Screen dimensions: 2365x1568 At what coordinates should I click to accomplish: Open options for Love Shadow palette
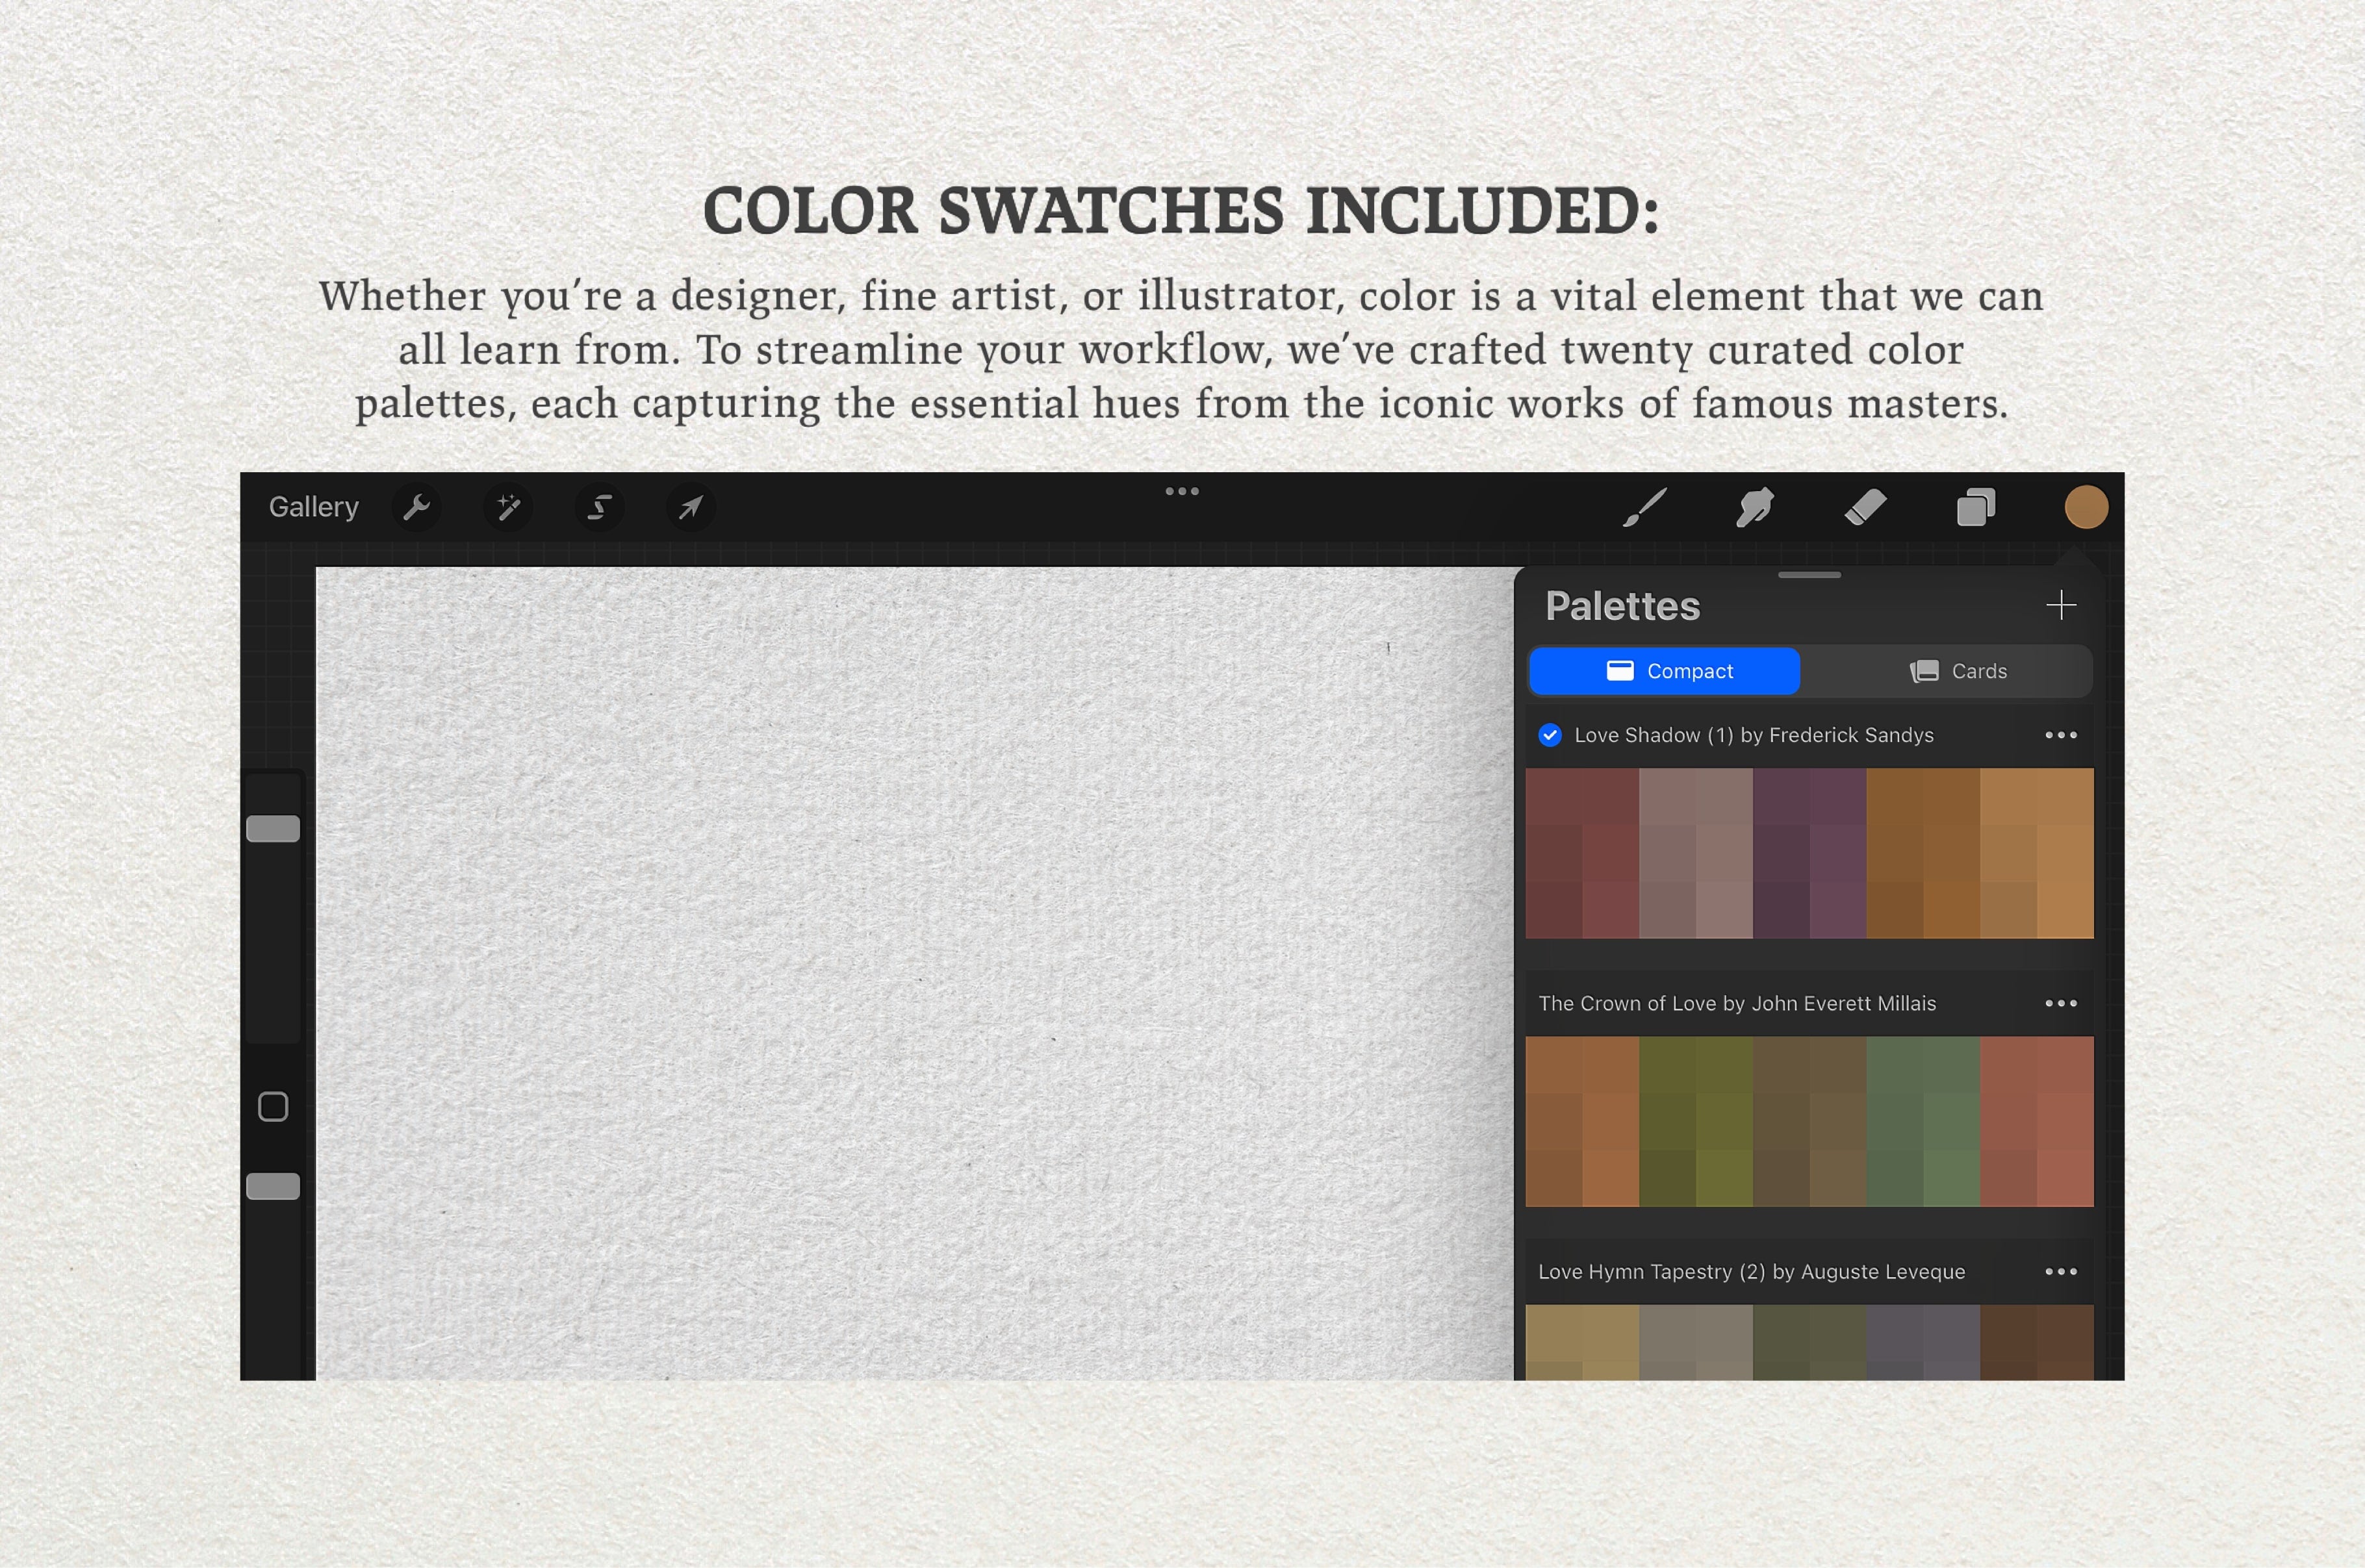pyautogui.click(x=2061, y=735)
